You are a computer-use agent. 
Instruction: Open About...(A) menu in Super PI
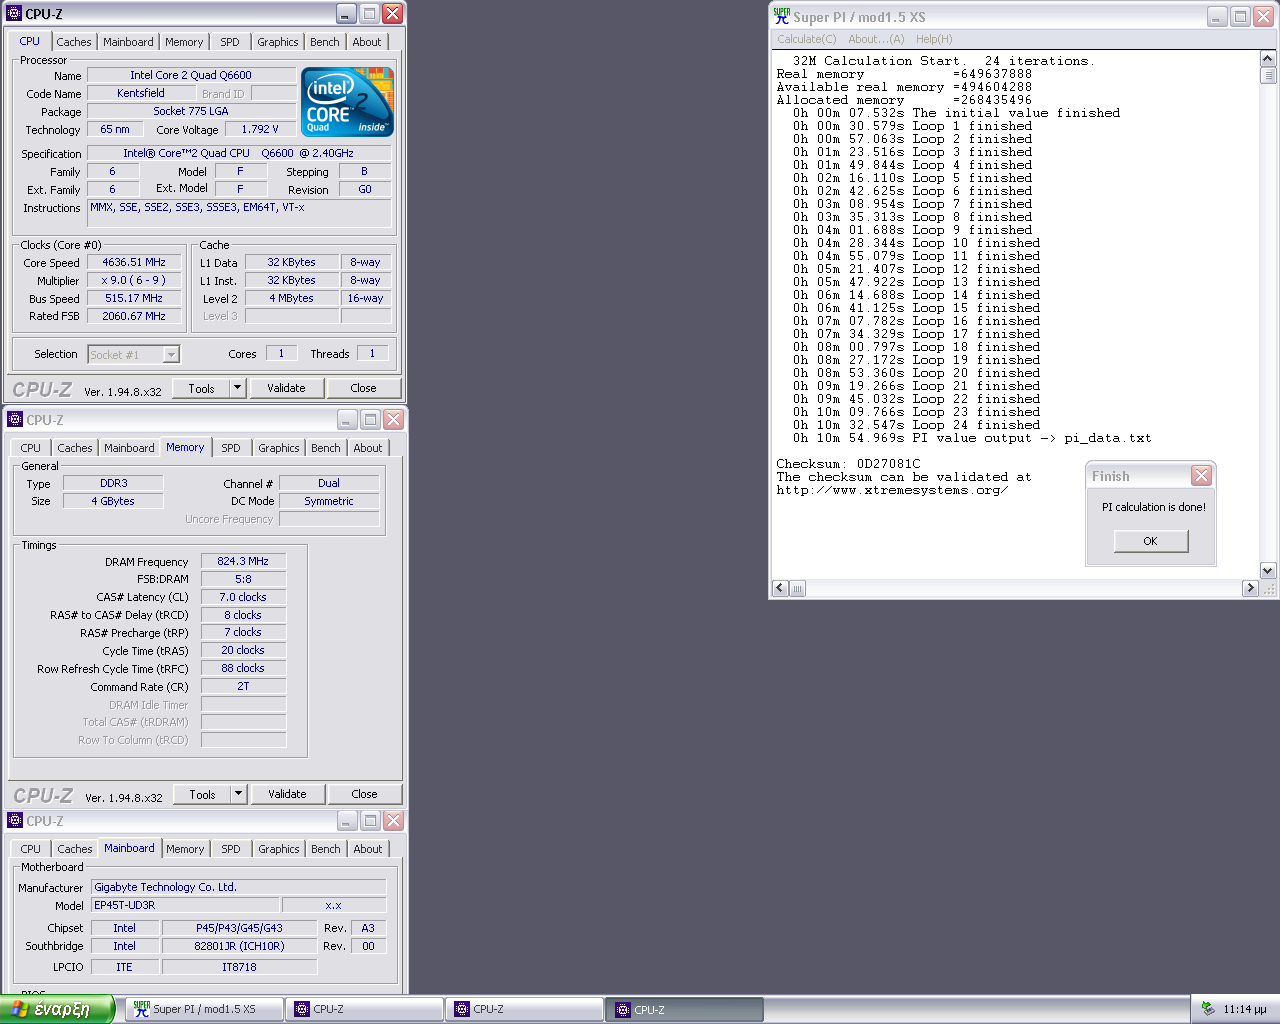coord(876,39)
